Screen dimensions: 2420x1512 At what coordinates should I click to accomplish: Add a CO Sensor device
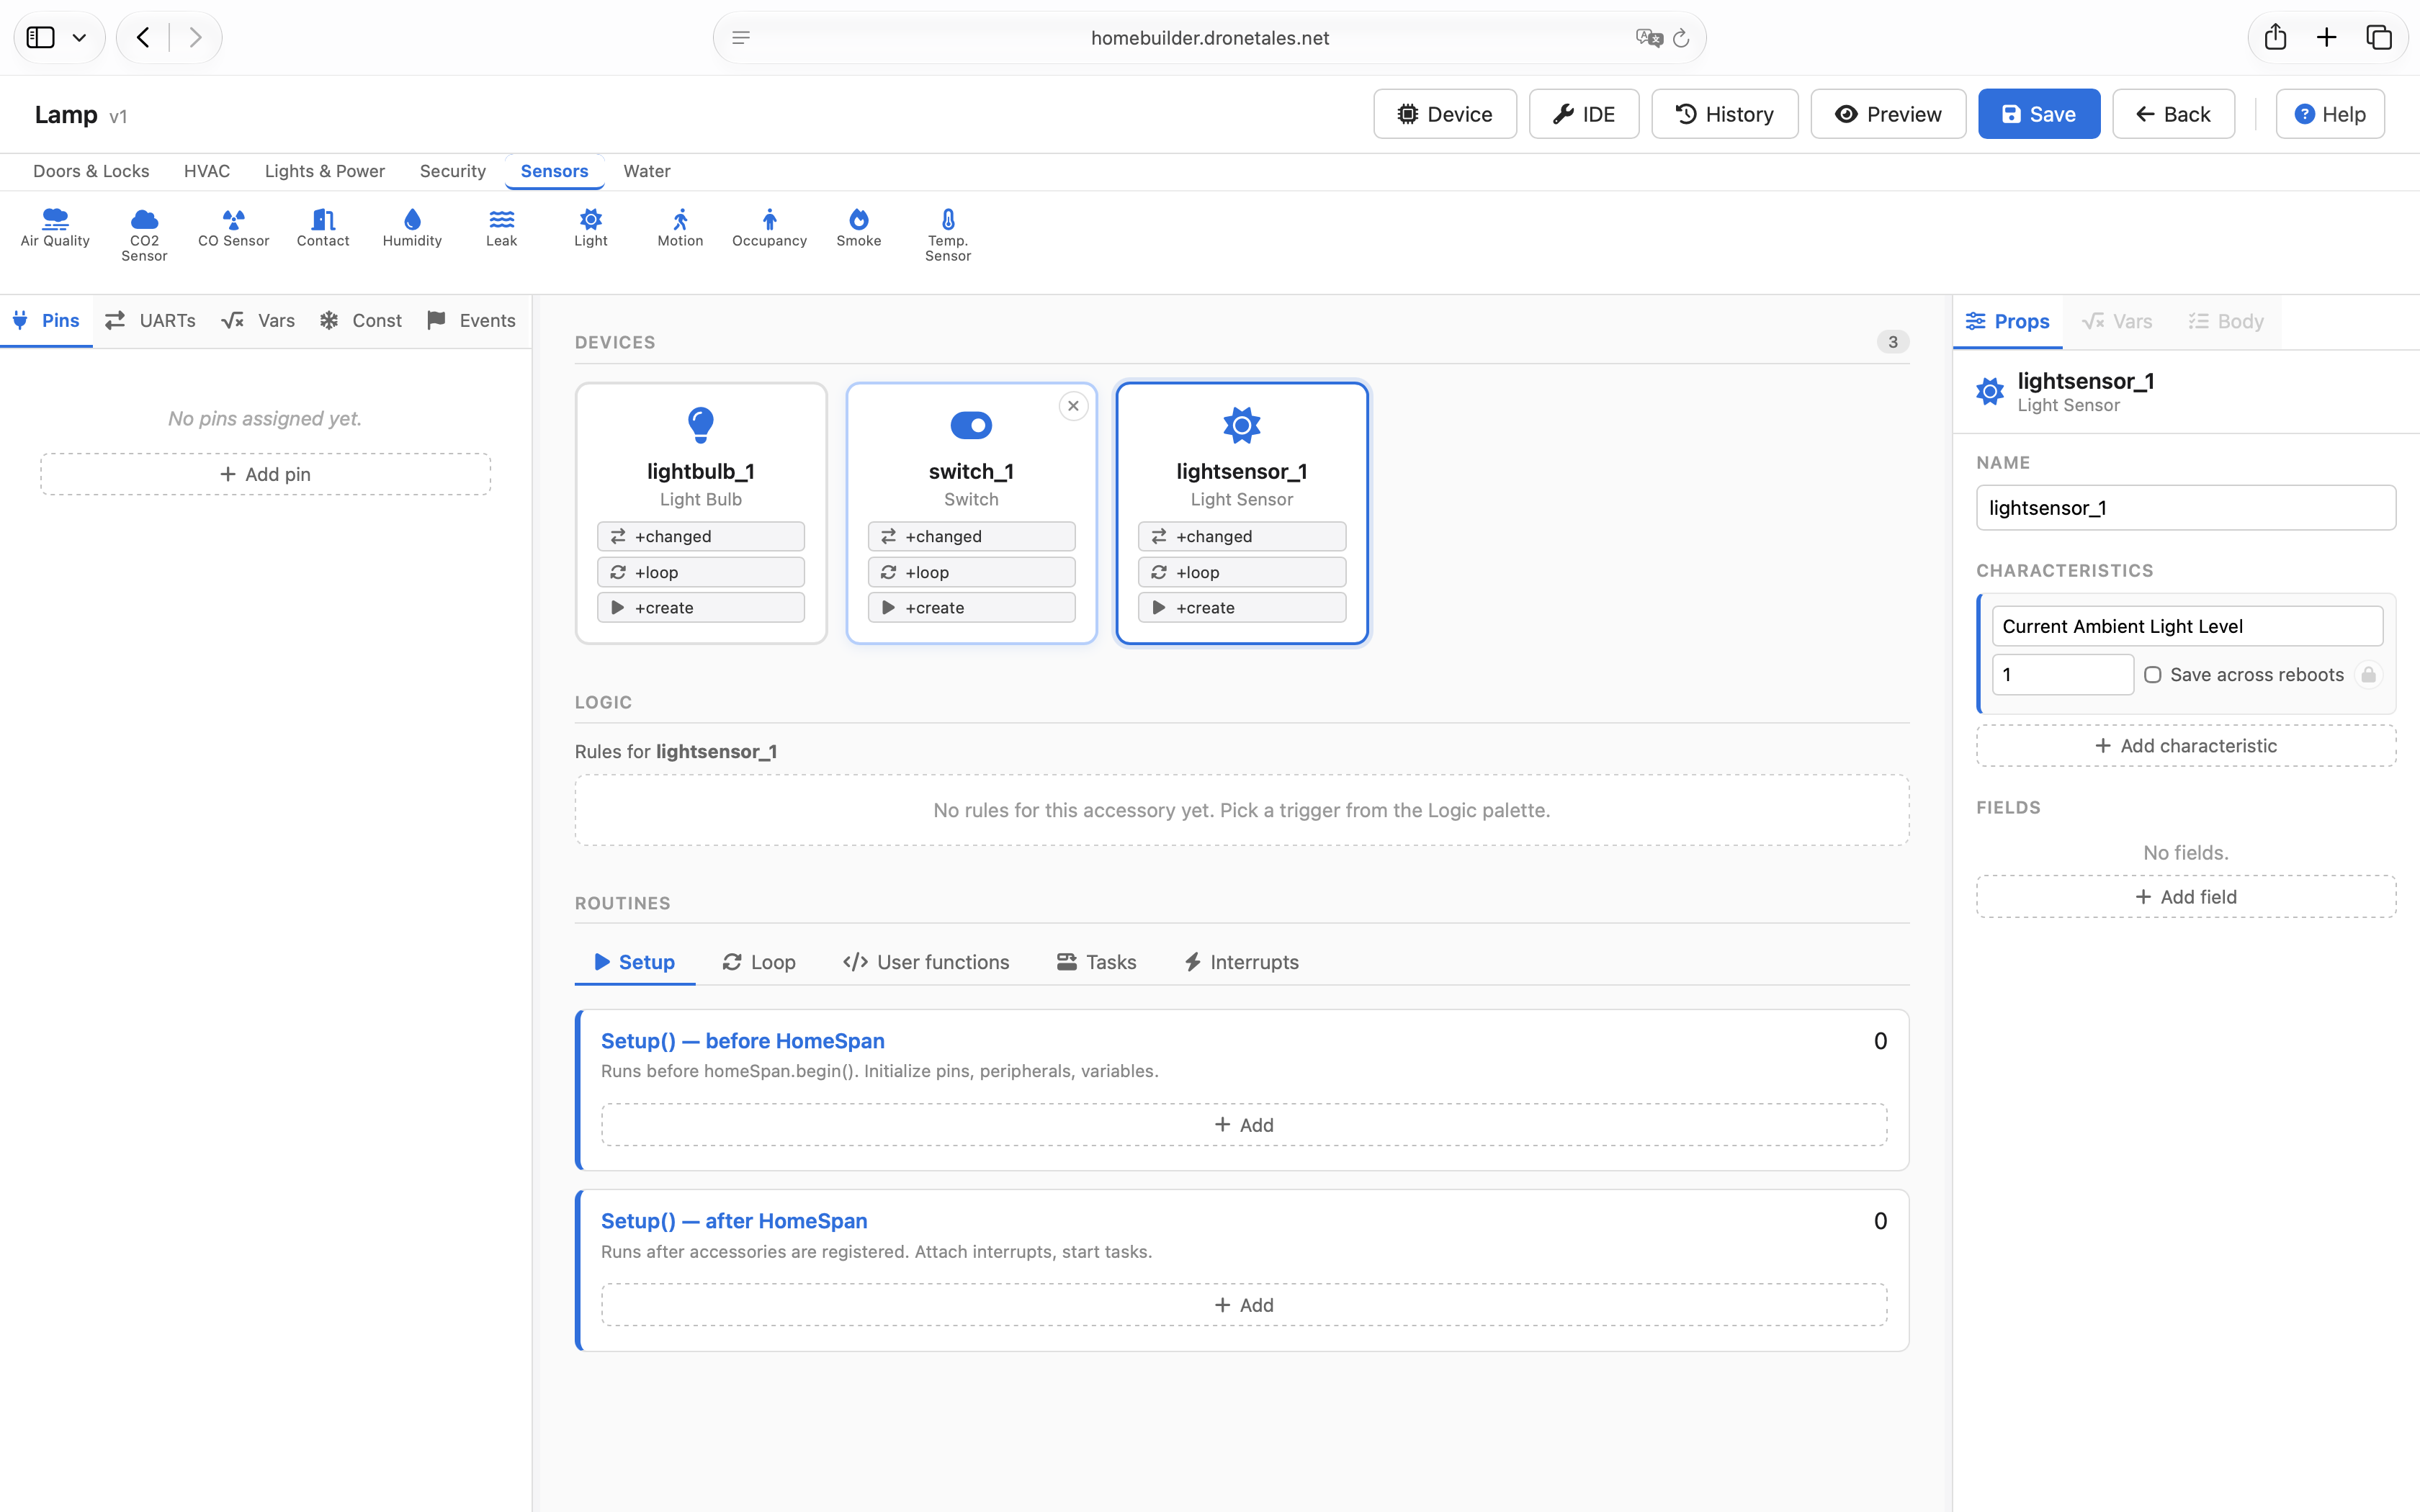[233, 228]
